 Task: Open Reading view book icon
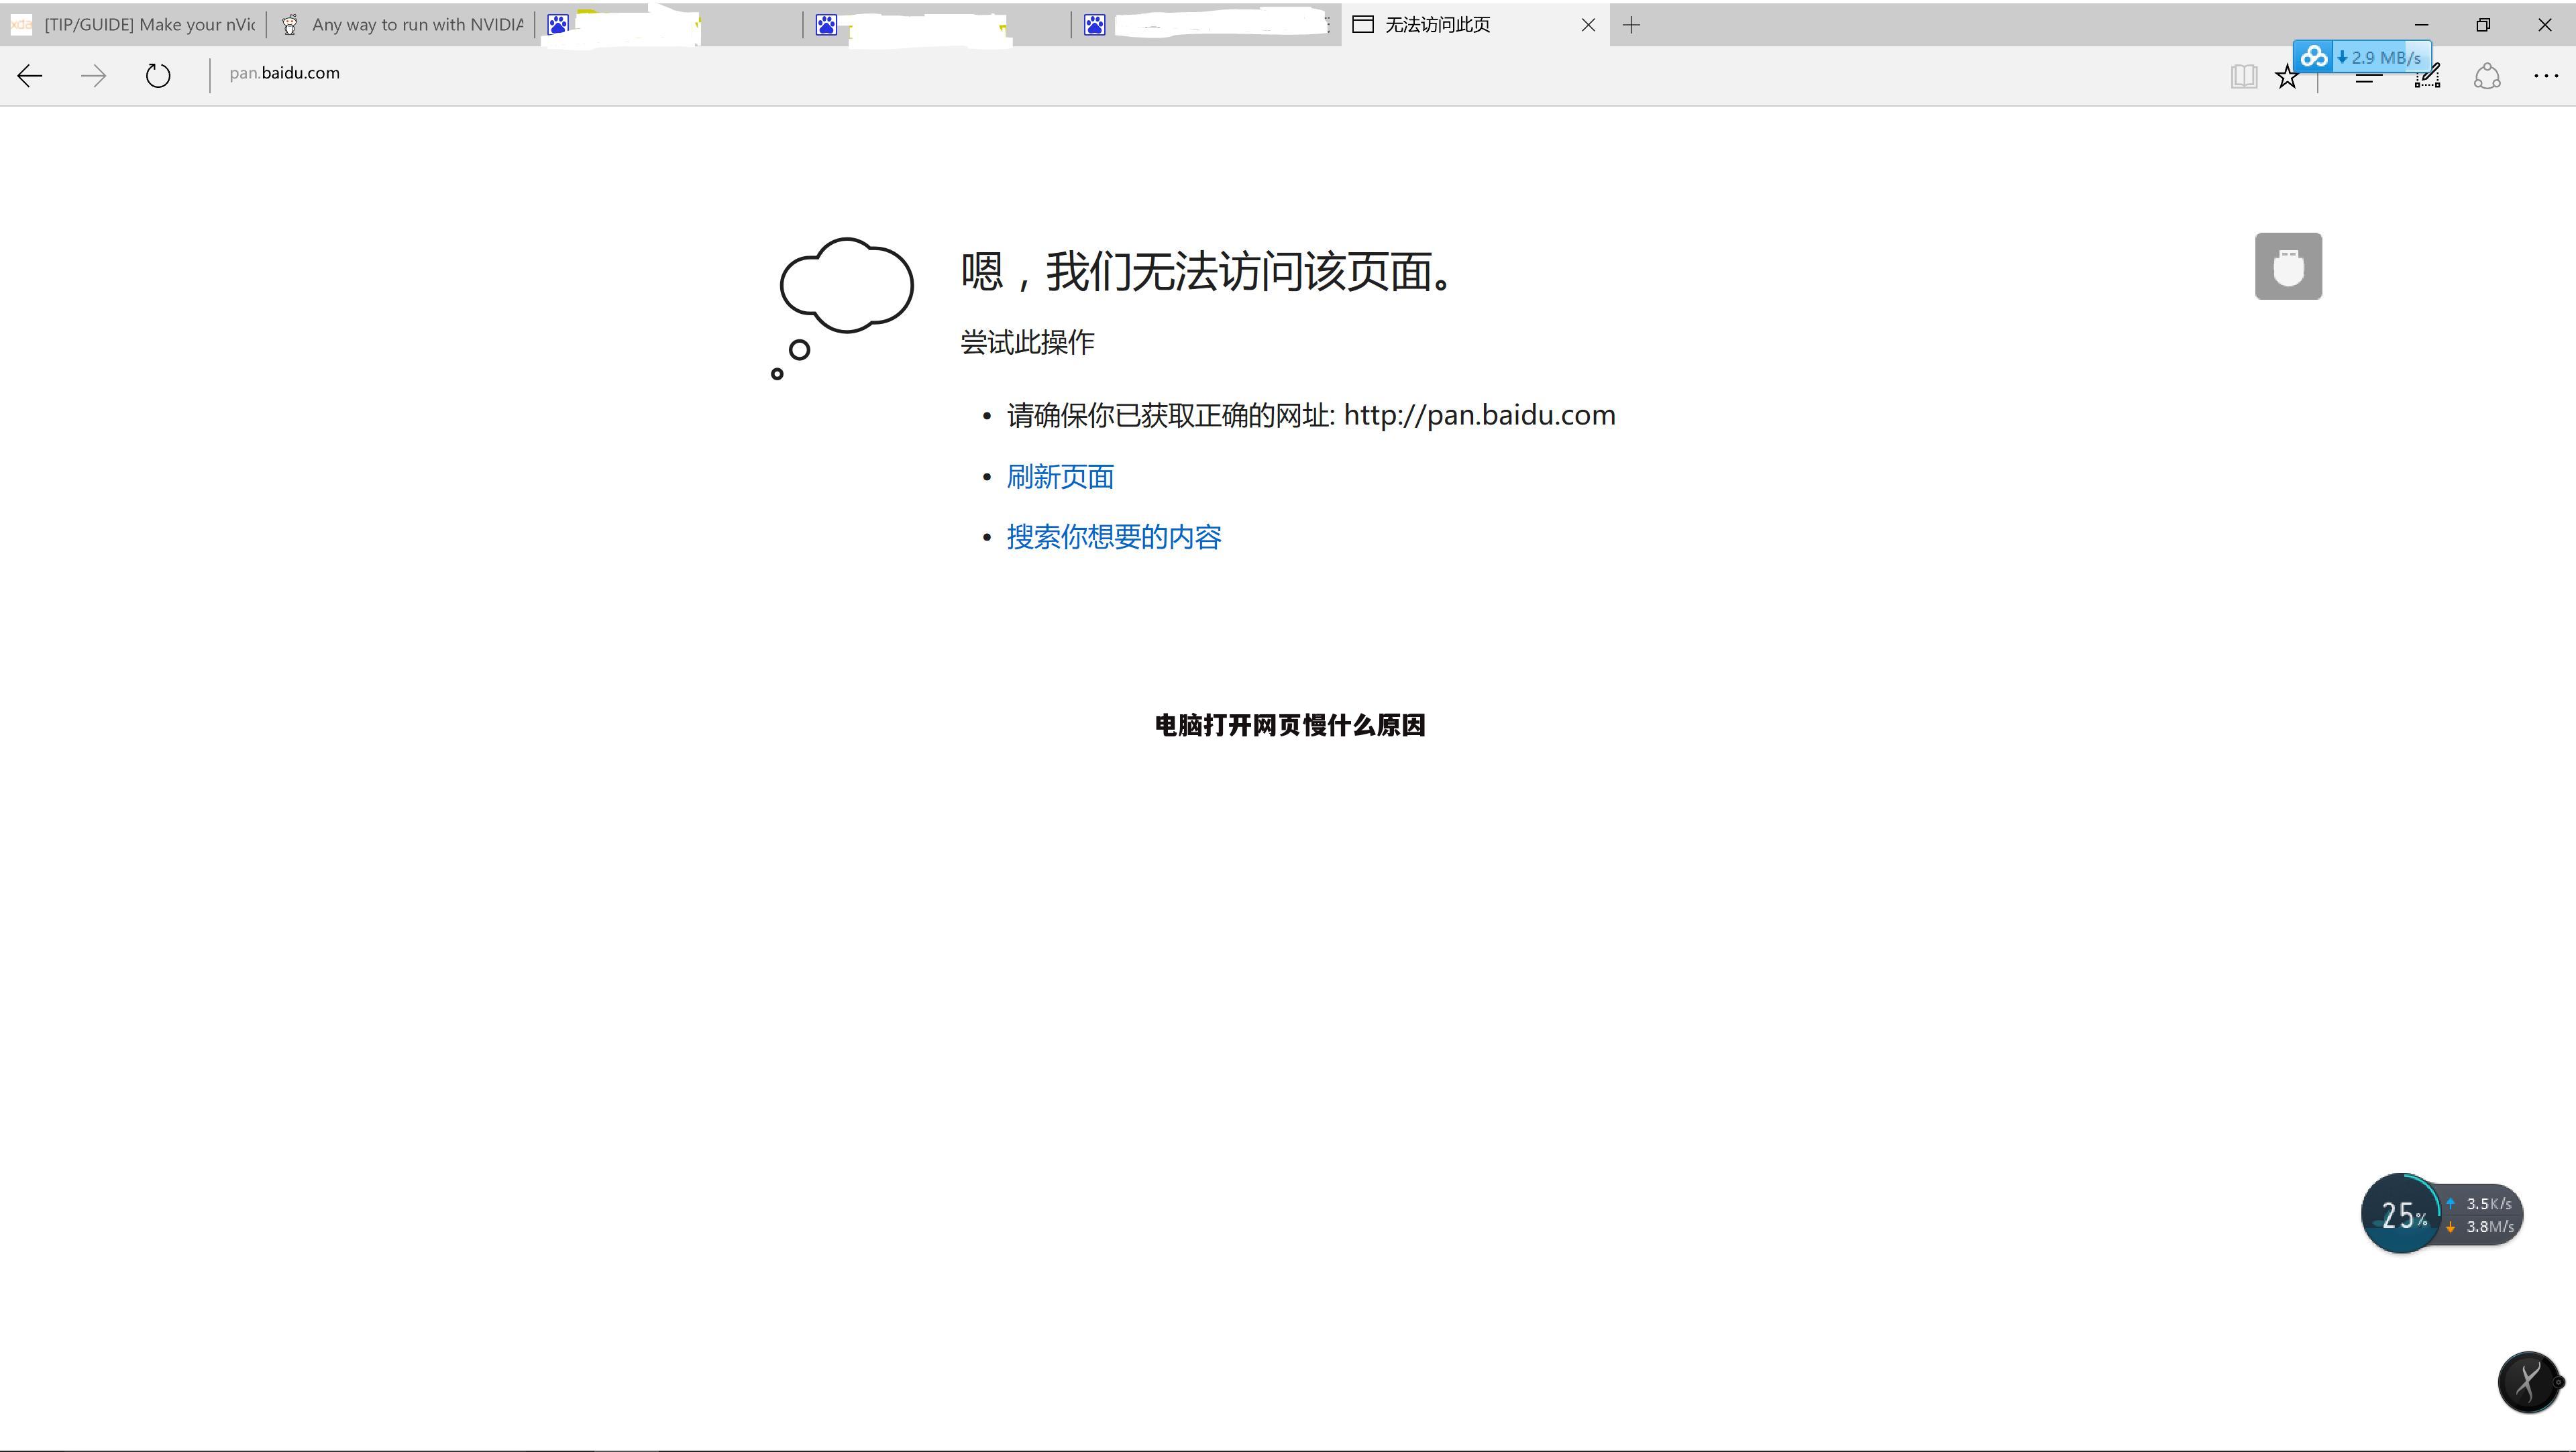click(x=2243, y=76)
